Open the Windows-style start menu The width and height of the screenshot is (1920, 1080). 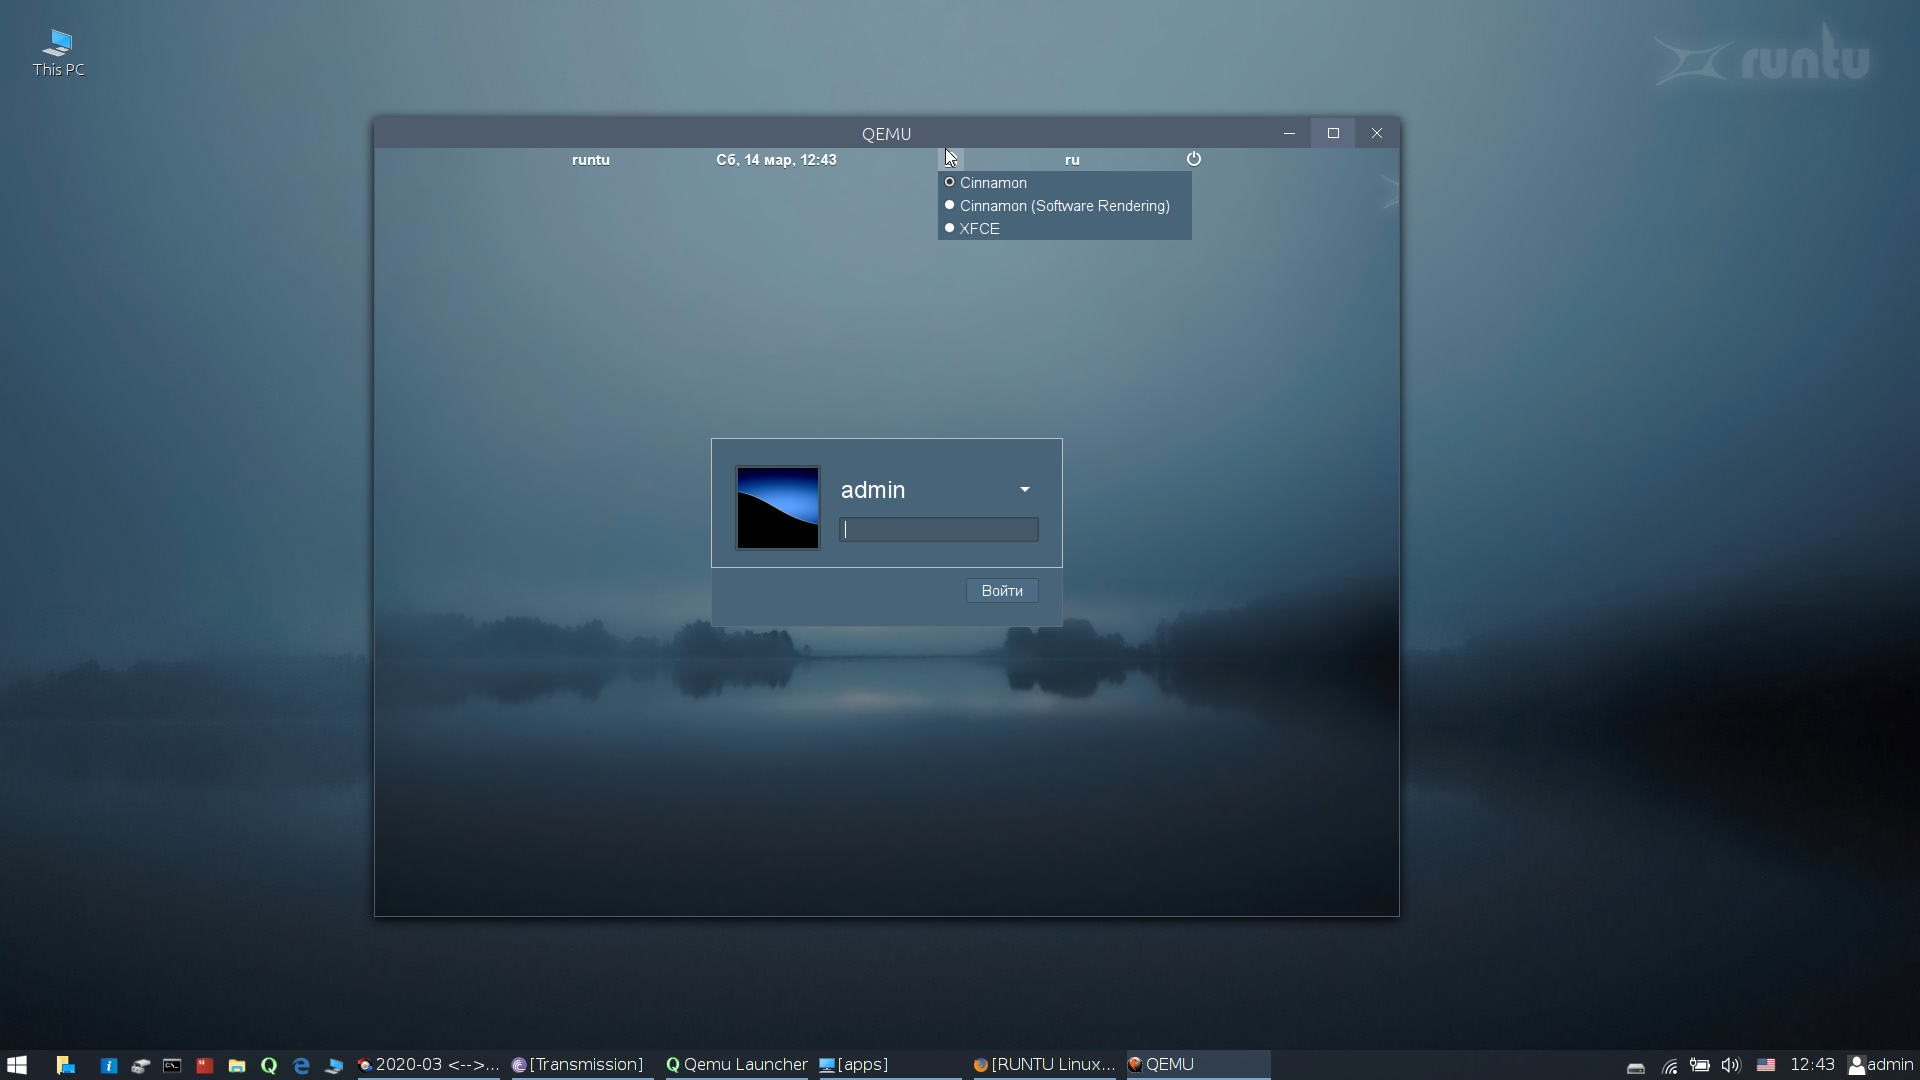tap(17, 1065)
